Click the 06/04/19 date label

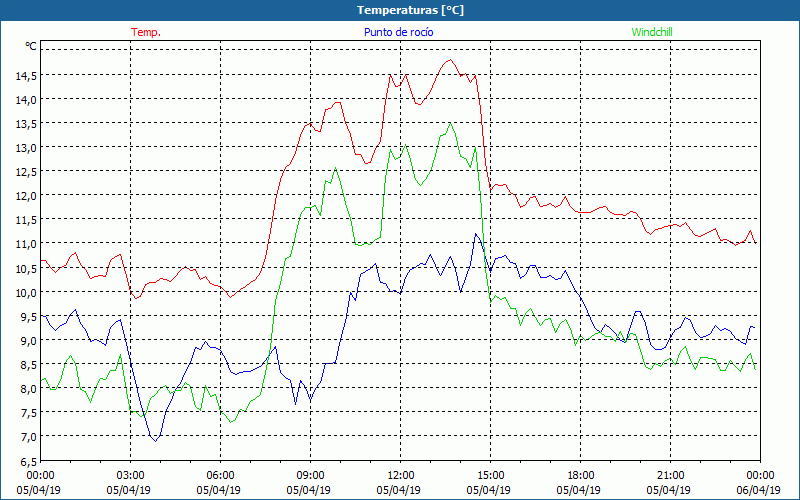[x=759, y=490]
